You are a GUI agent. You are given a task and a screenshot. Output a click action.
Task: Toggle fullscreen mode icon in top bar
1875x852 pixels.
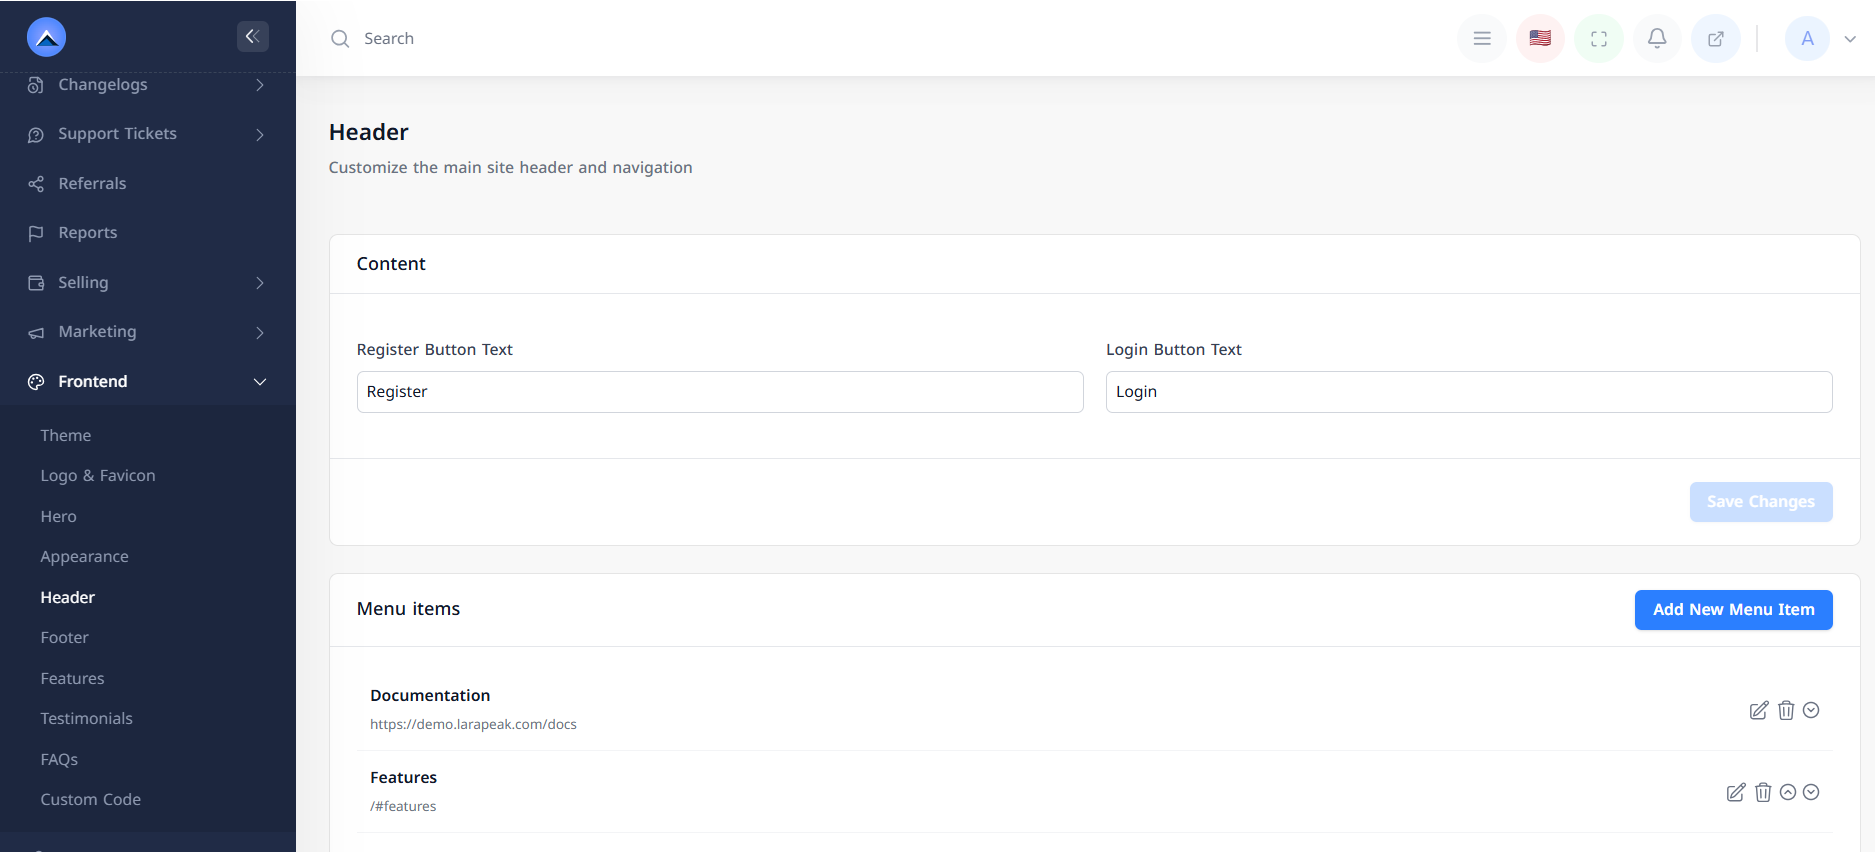pos(1599,39)
